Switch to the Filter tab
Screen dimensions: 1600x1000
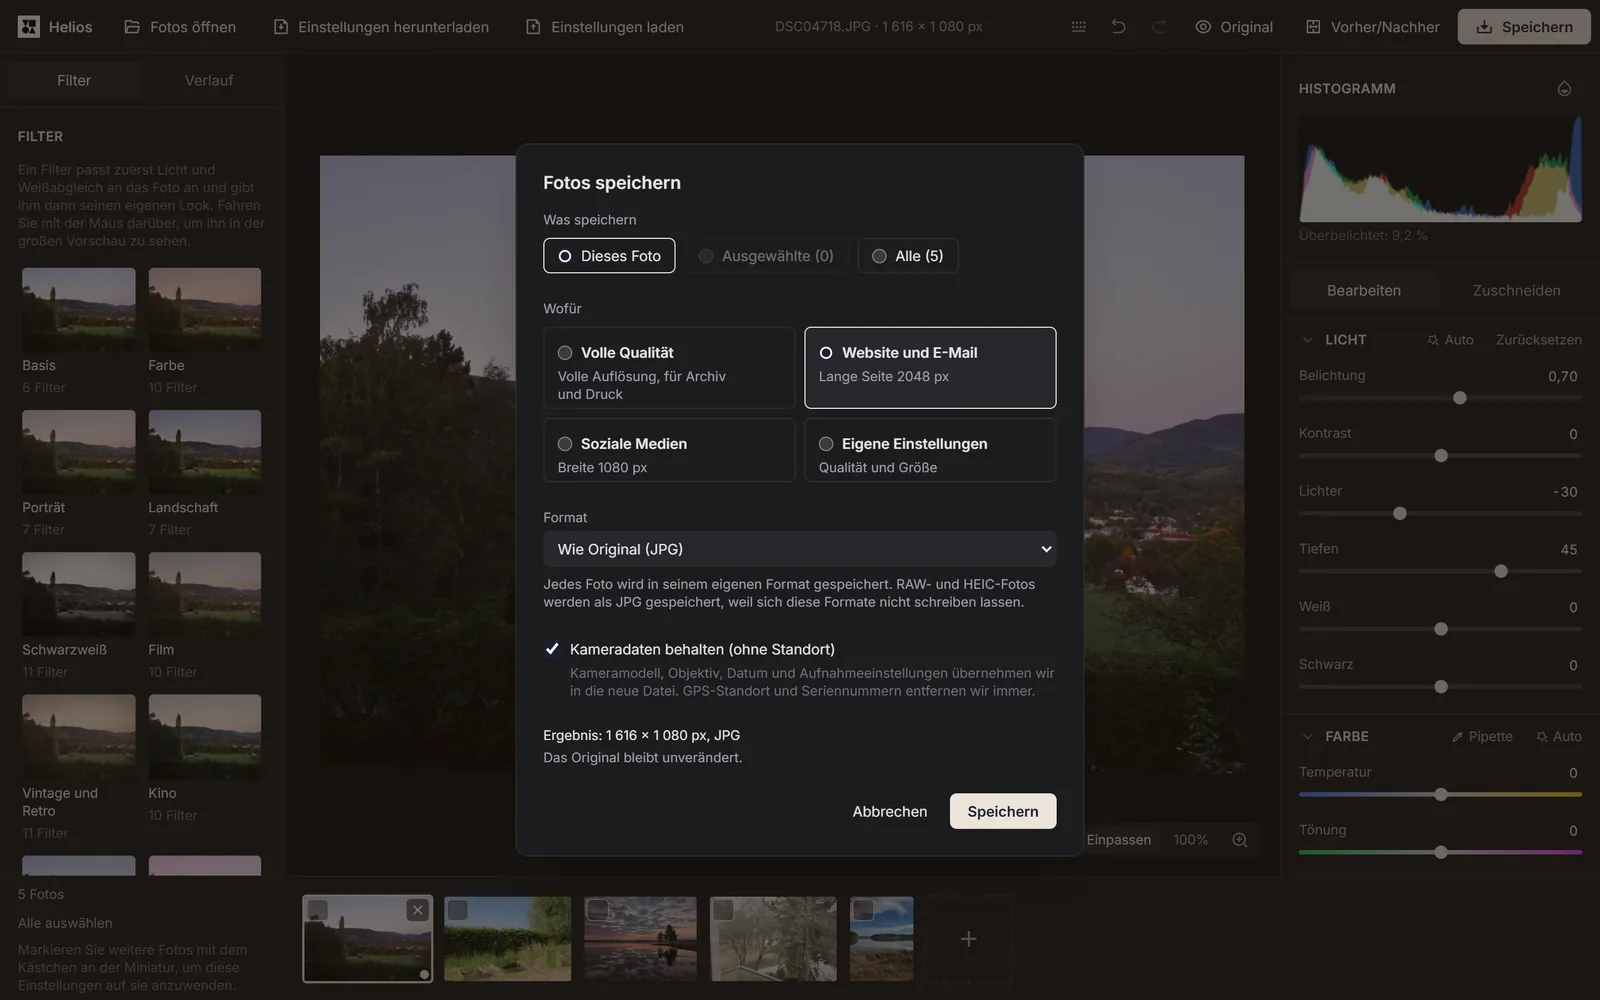(74, 80)
